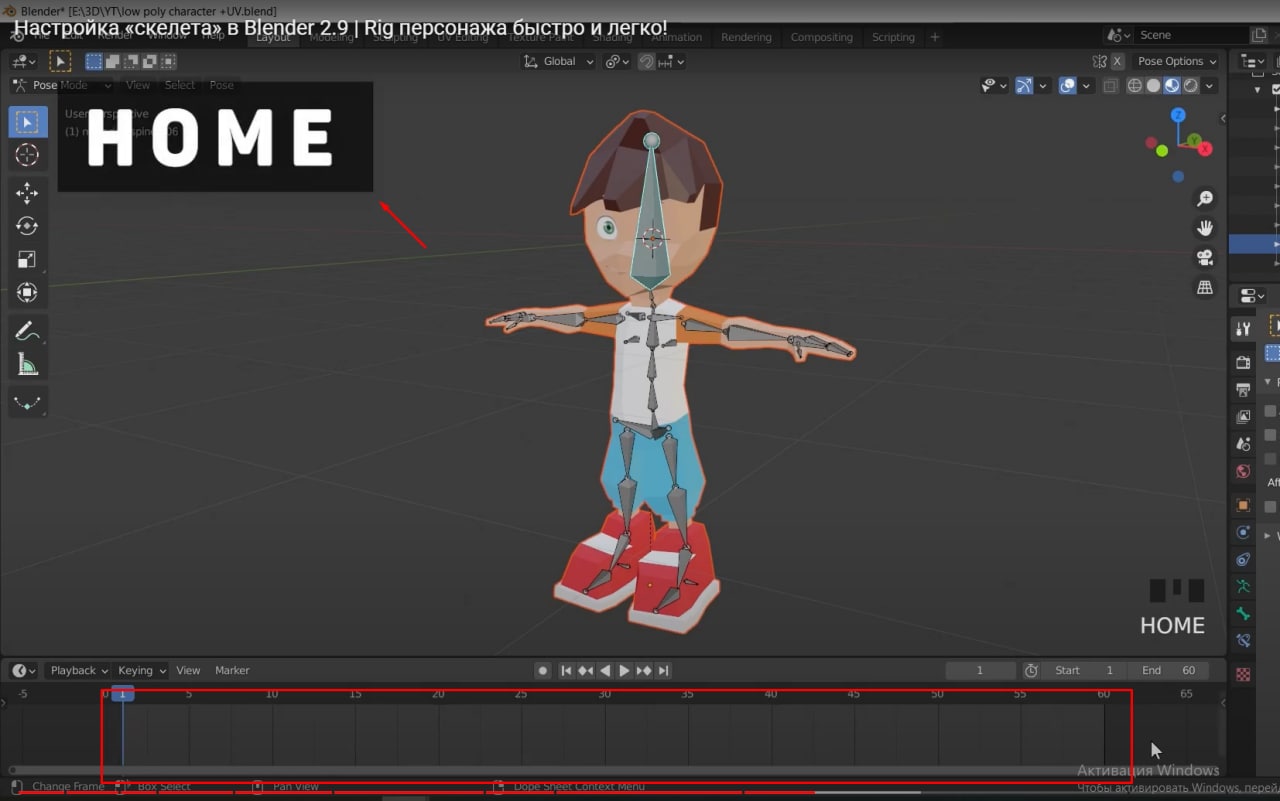Screen dimensions: 1280x801
Task: Switch to material preview shading
Action: (1172, 86)
